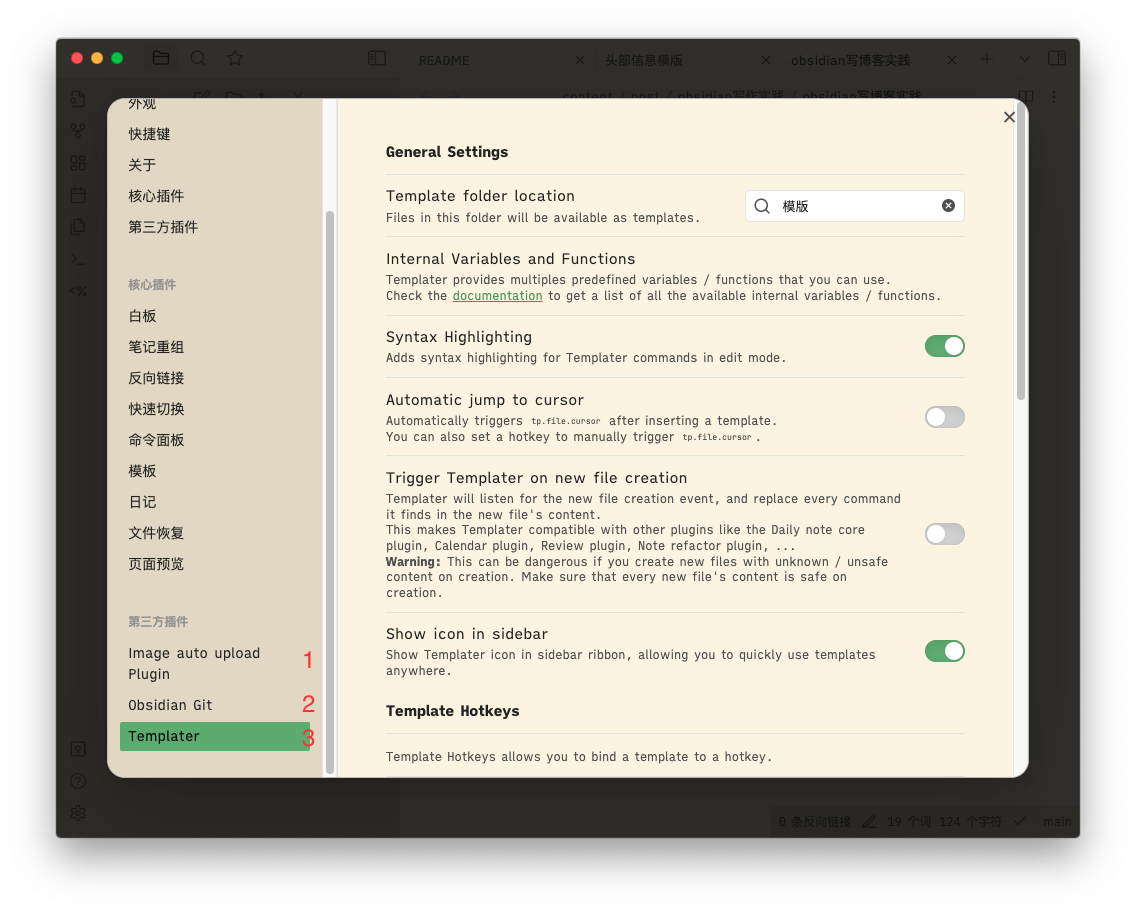This screenshot has width=1136, height=912.
Task: Enable Trigger Templater on new file creation
Action: 945,535
